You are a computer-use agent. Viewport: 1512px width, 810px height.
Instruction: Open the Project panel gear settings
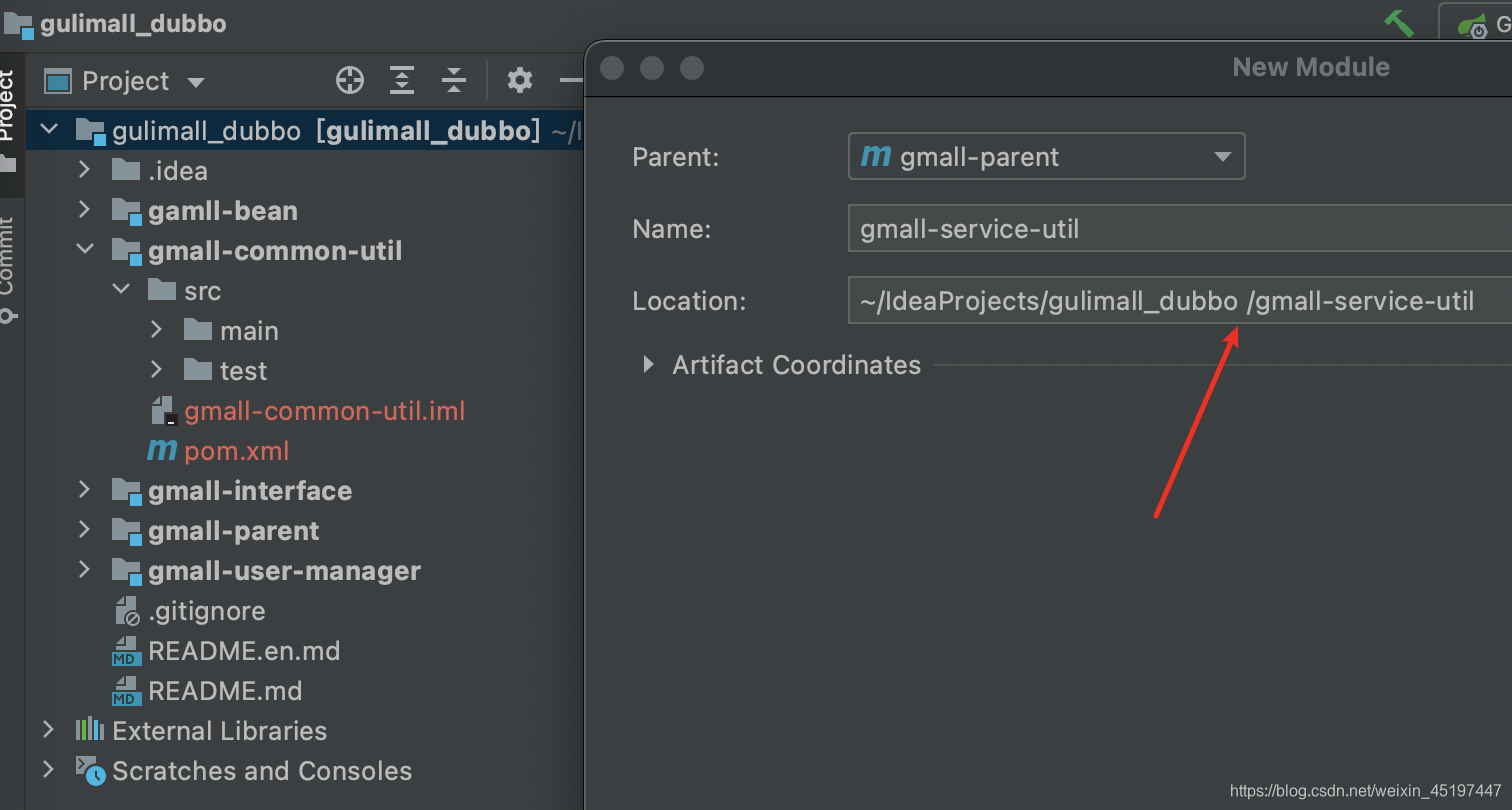pyautogui.click(x=519, y=81)
